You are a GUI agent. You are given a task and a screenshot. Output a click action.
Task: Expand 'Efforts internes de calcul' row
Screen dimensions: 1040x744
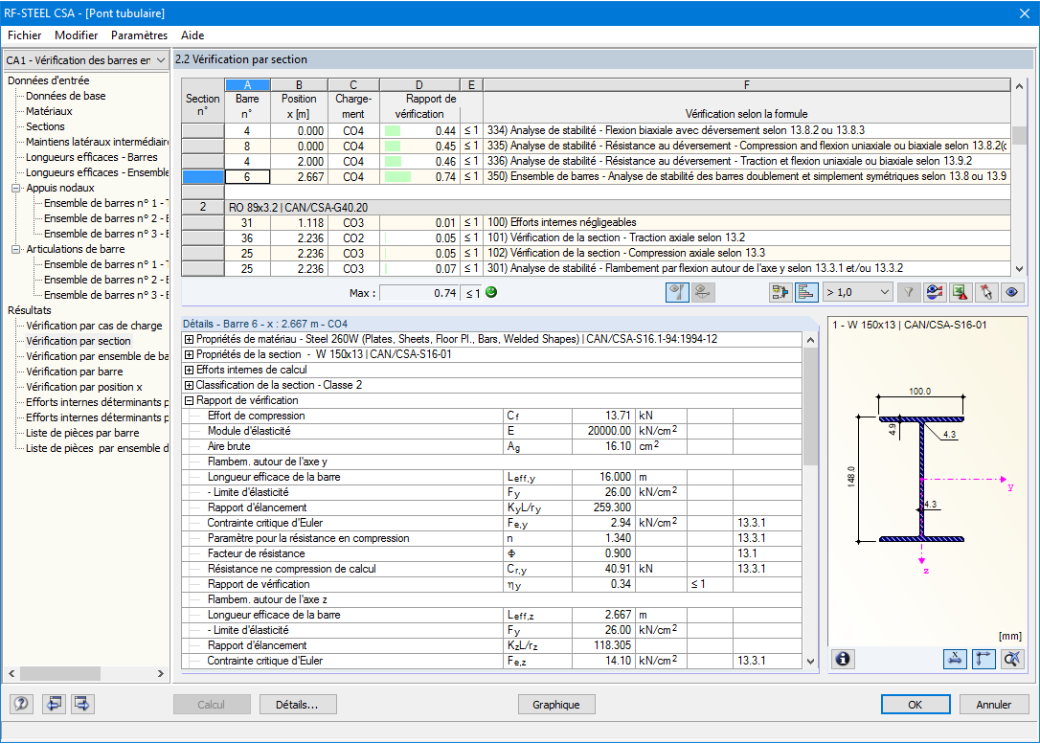(x=189, y=370)
